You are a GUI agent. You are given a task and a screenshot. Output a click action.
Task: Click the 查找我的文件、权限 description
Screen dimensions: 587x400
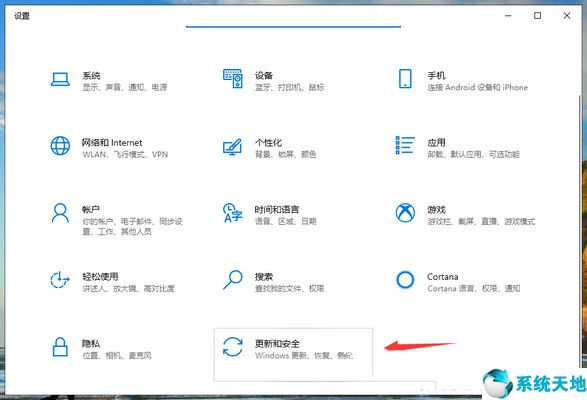pyautogui.click(x=289, y=288)
